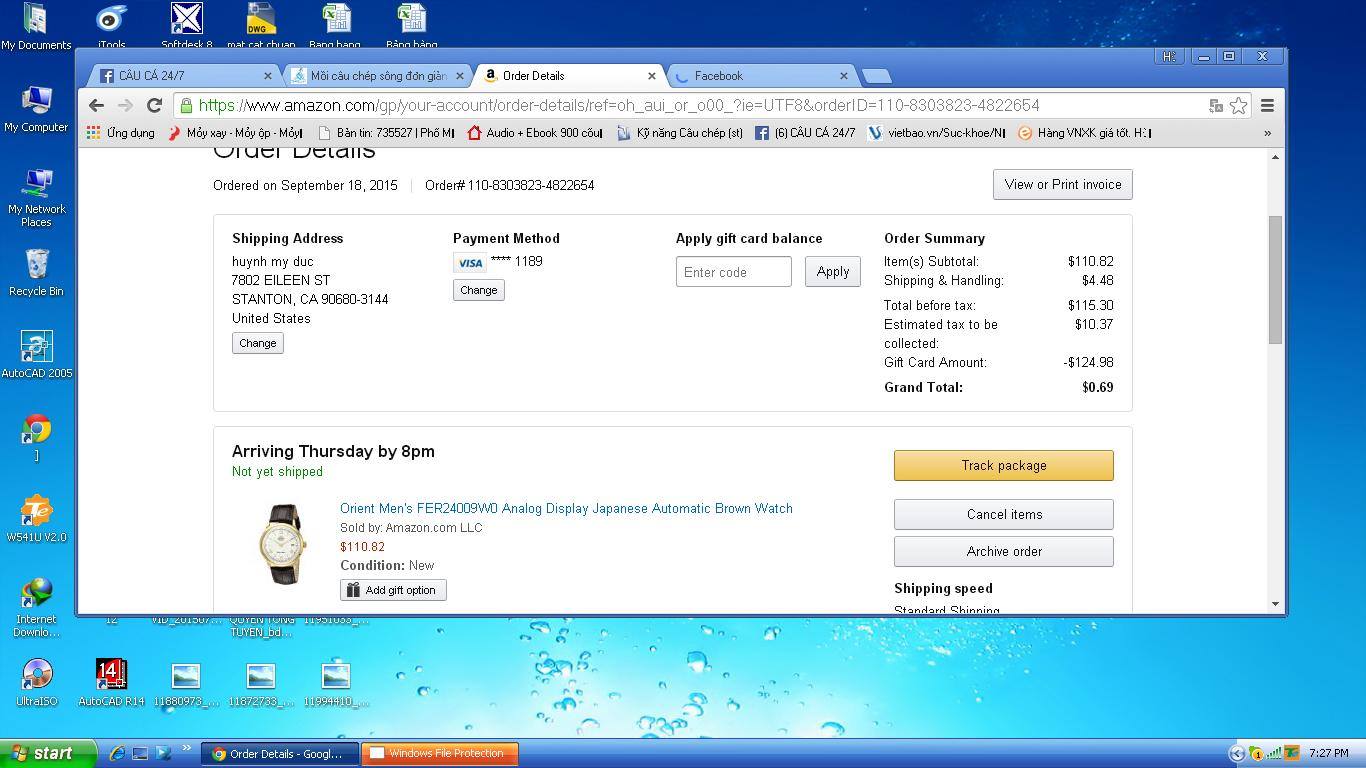Click the Track package button

point(1003,465)
